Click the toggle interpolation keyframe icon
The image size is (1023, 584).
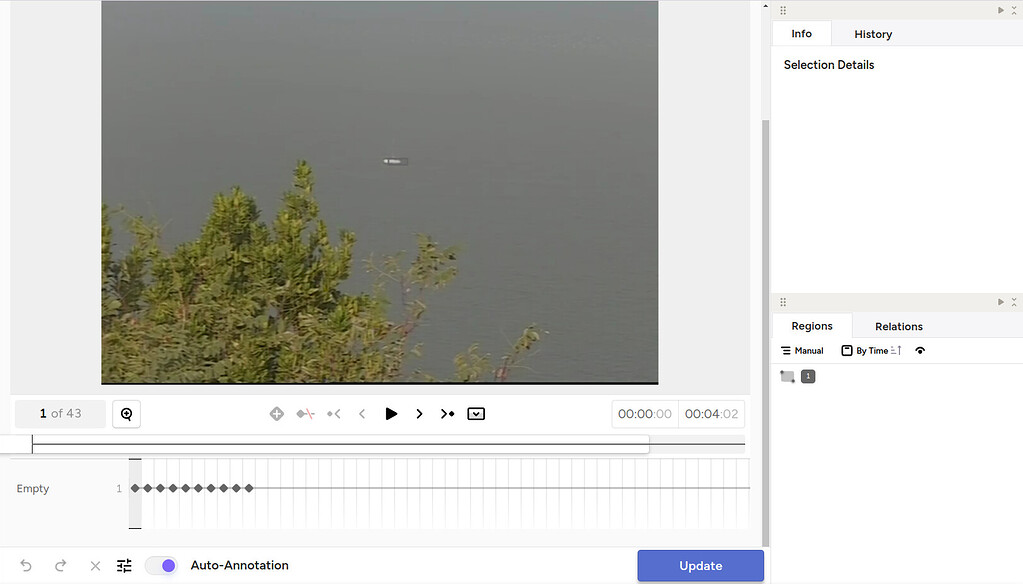(305, 413)
